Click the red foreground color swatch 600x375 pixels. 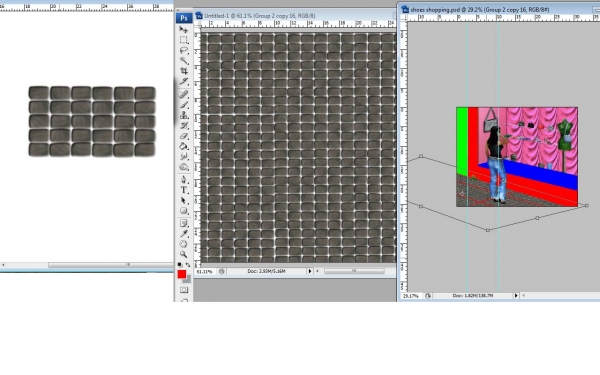[x=182, y=274]
